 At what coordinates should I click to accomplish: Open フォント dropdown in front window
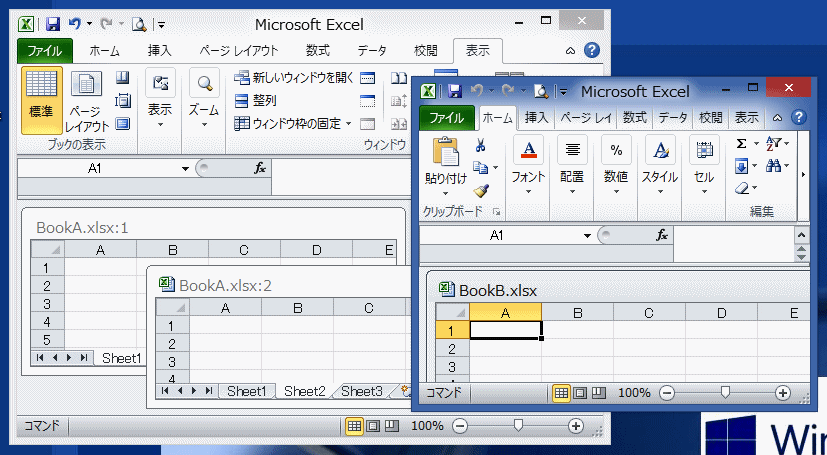tap(528, 166)
